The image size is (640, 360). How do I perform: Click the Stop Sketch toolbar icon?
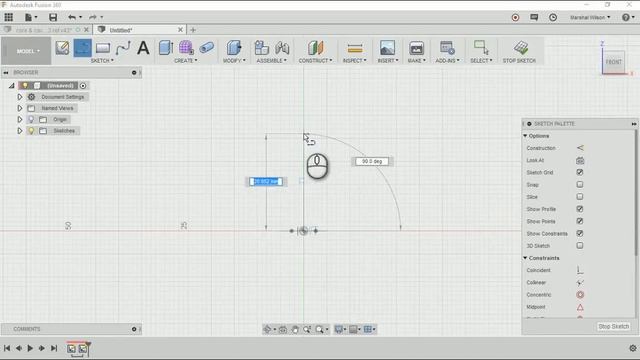[521, 47]
